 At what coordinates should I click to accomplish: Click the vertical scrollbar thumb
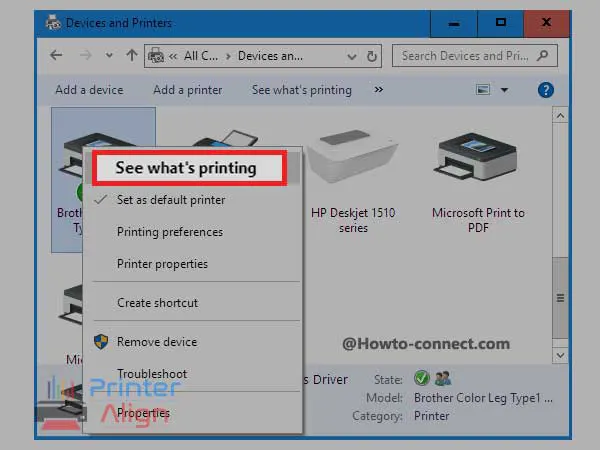coord(560,298)
